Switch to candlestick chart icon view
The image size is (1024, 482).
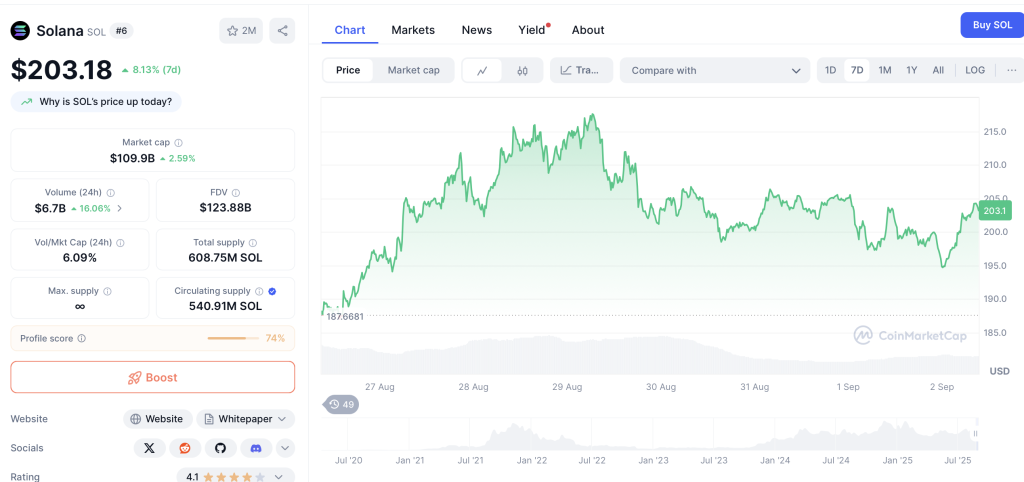point(522,71)
